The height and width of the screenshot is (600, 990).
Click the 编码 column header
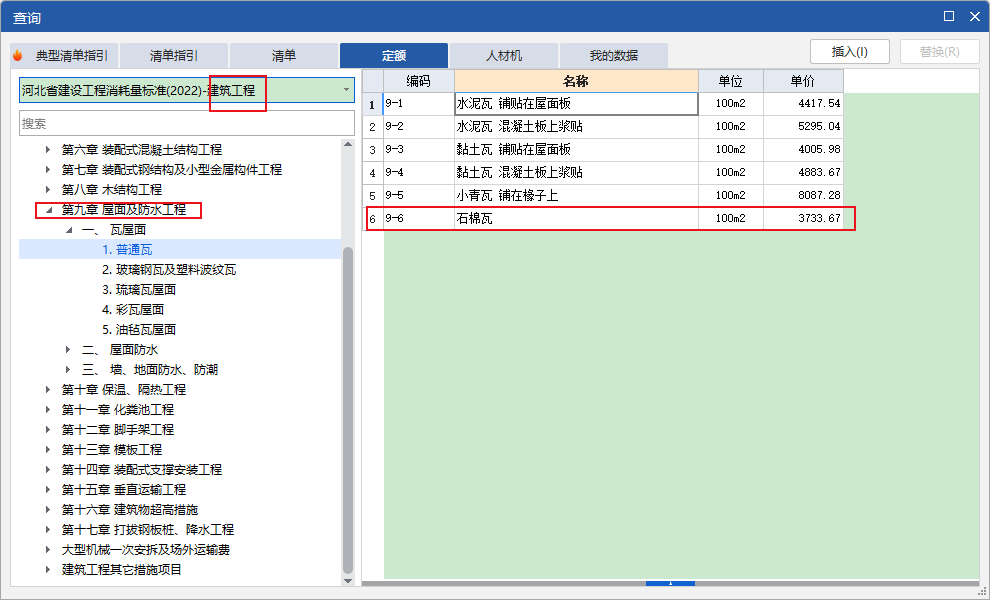tap(419, 81)
